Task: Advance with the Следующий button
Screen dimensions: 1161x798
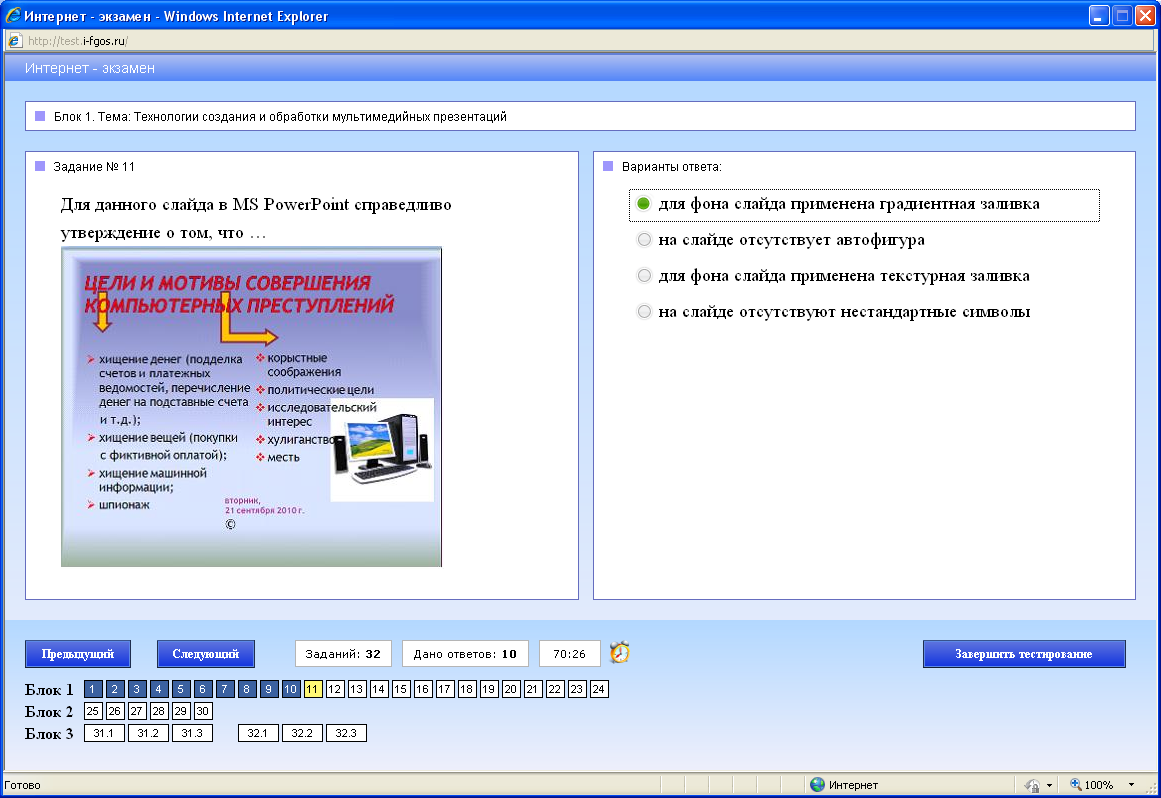Action: 206,654
